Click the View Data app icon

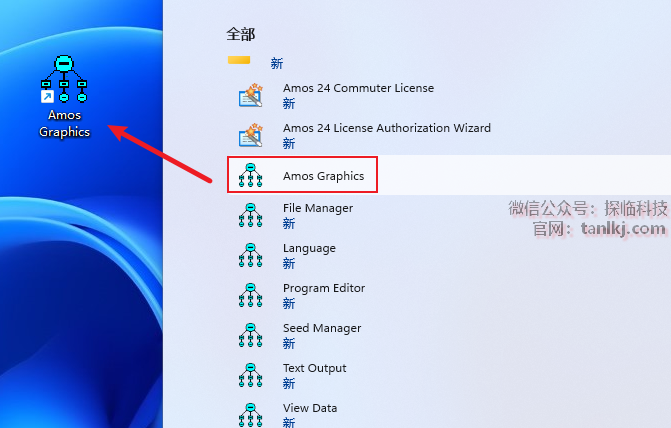coord(250,414)
